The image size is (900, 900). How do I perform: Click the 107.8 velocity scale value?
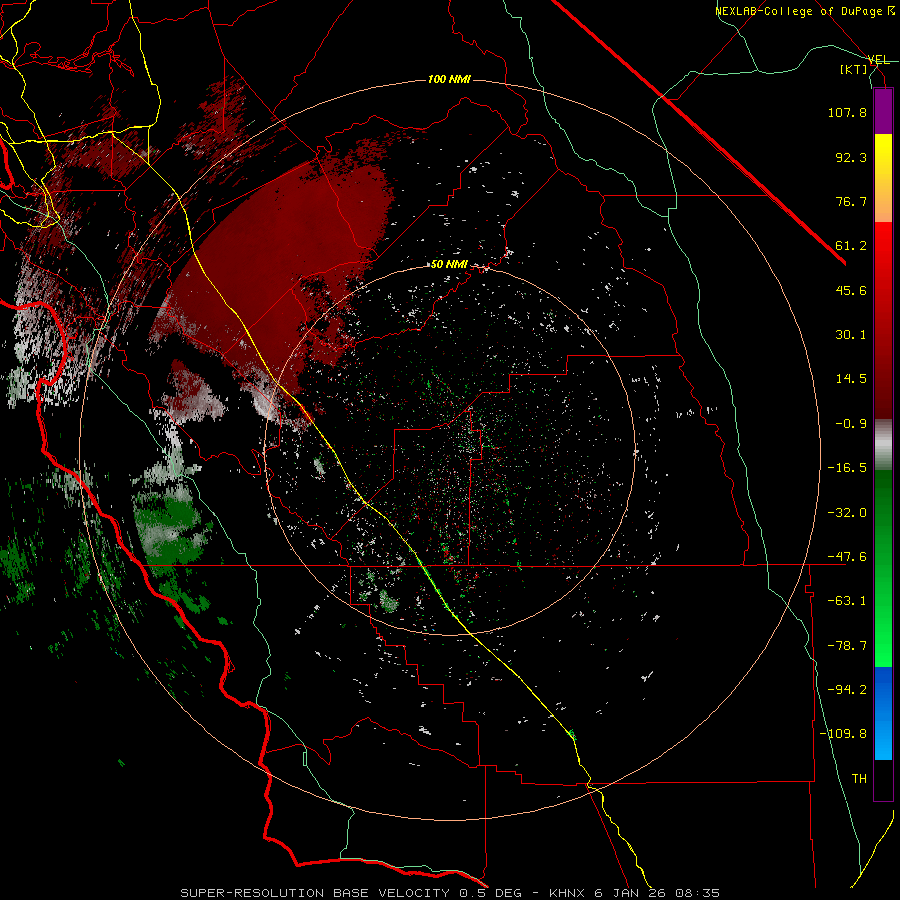(847, 112)
